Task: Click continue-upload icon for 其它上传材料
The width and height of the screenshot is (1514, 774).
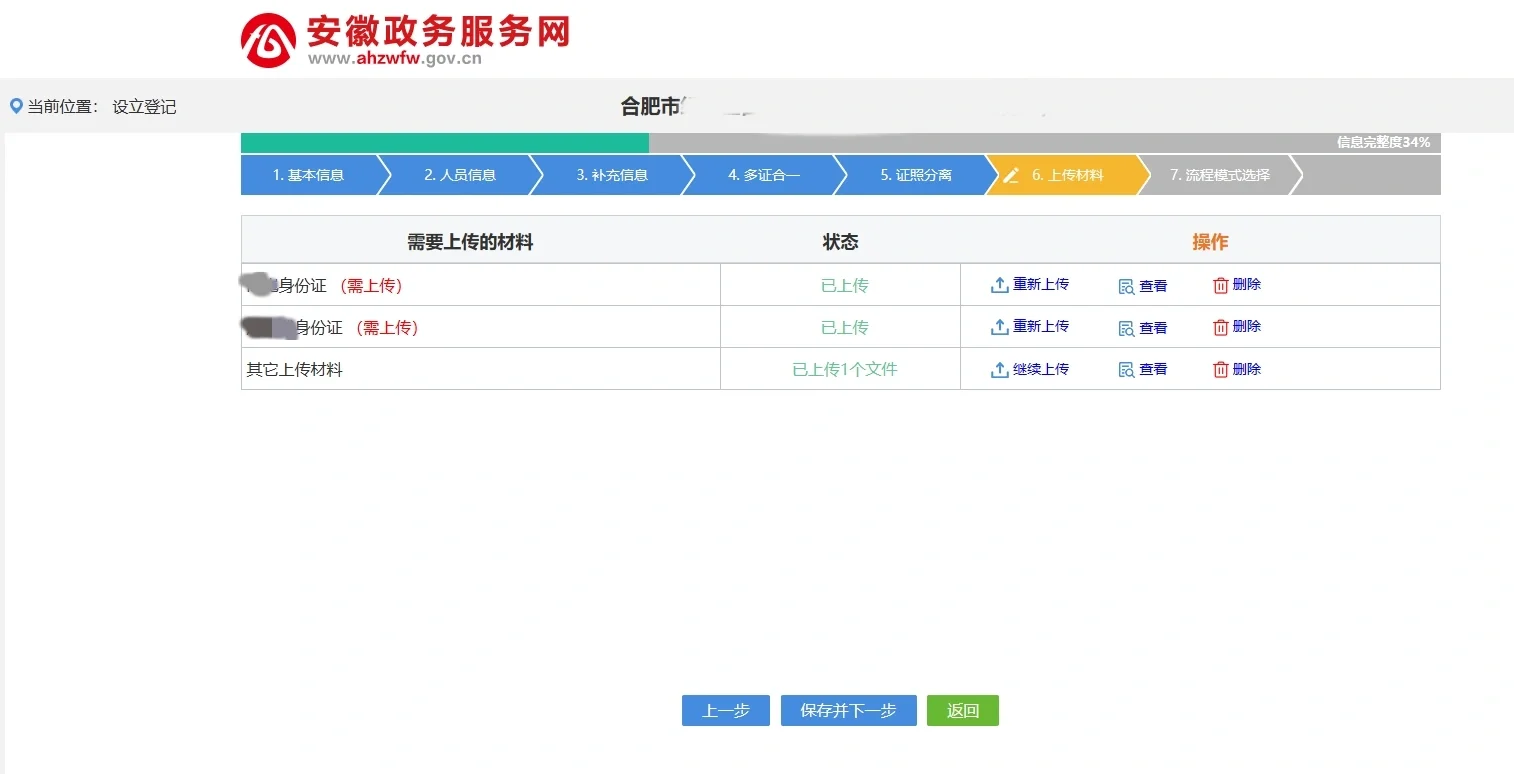Action: click(999, 370)
